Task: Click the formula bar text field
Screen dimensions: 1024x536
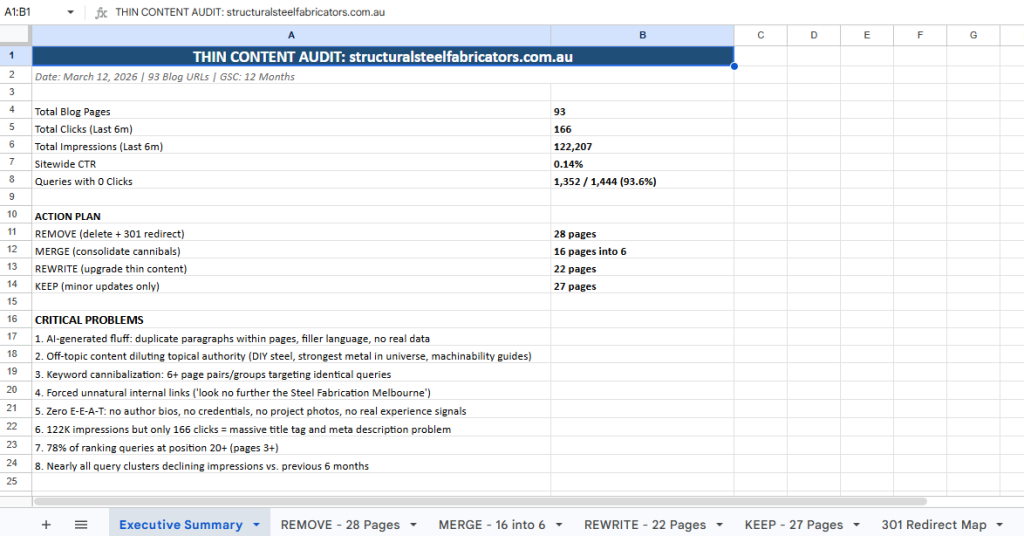Action: tap(568, 12)
